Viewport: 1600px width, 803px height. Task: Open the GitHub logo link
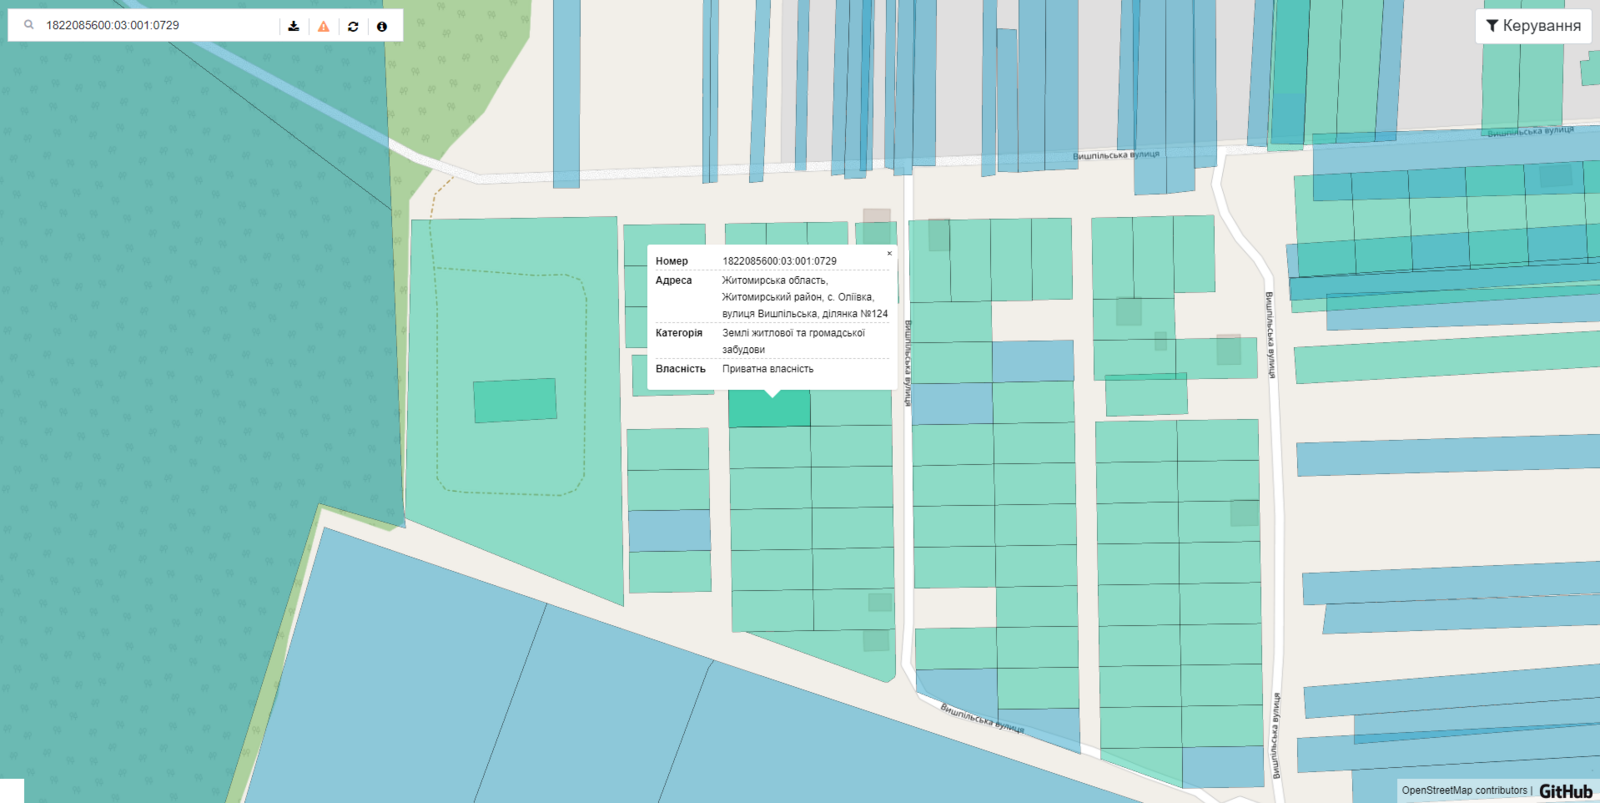click(x=1565, y=791)
